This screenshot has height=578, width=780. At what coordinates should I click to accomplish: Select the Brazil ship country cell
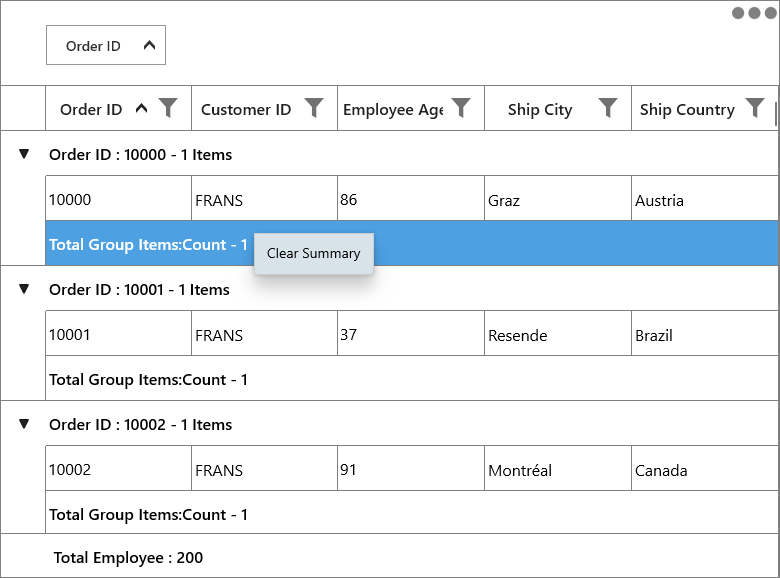704,333
